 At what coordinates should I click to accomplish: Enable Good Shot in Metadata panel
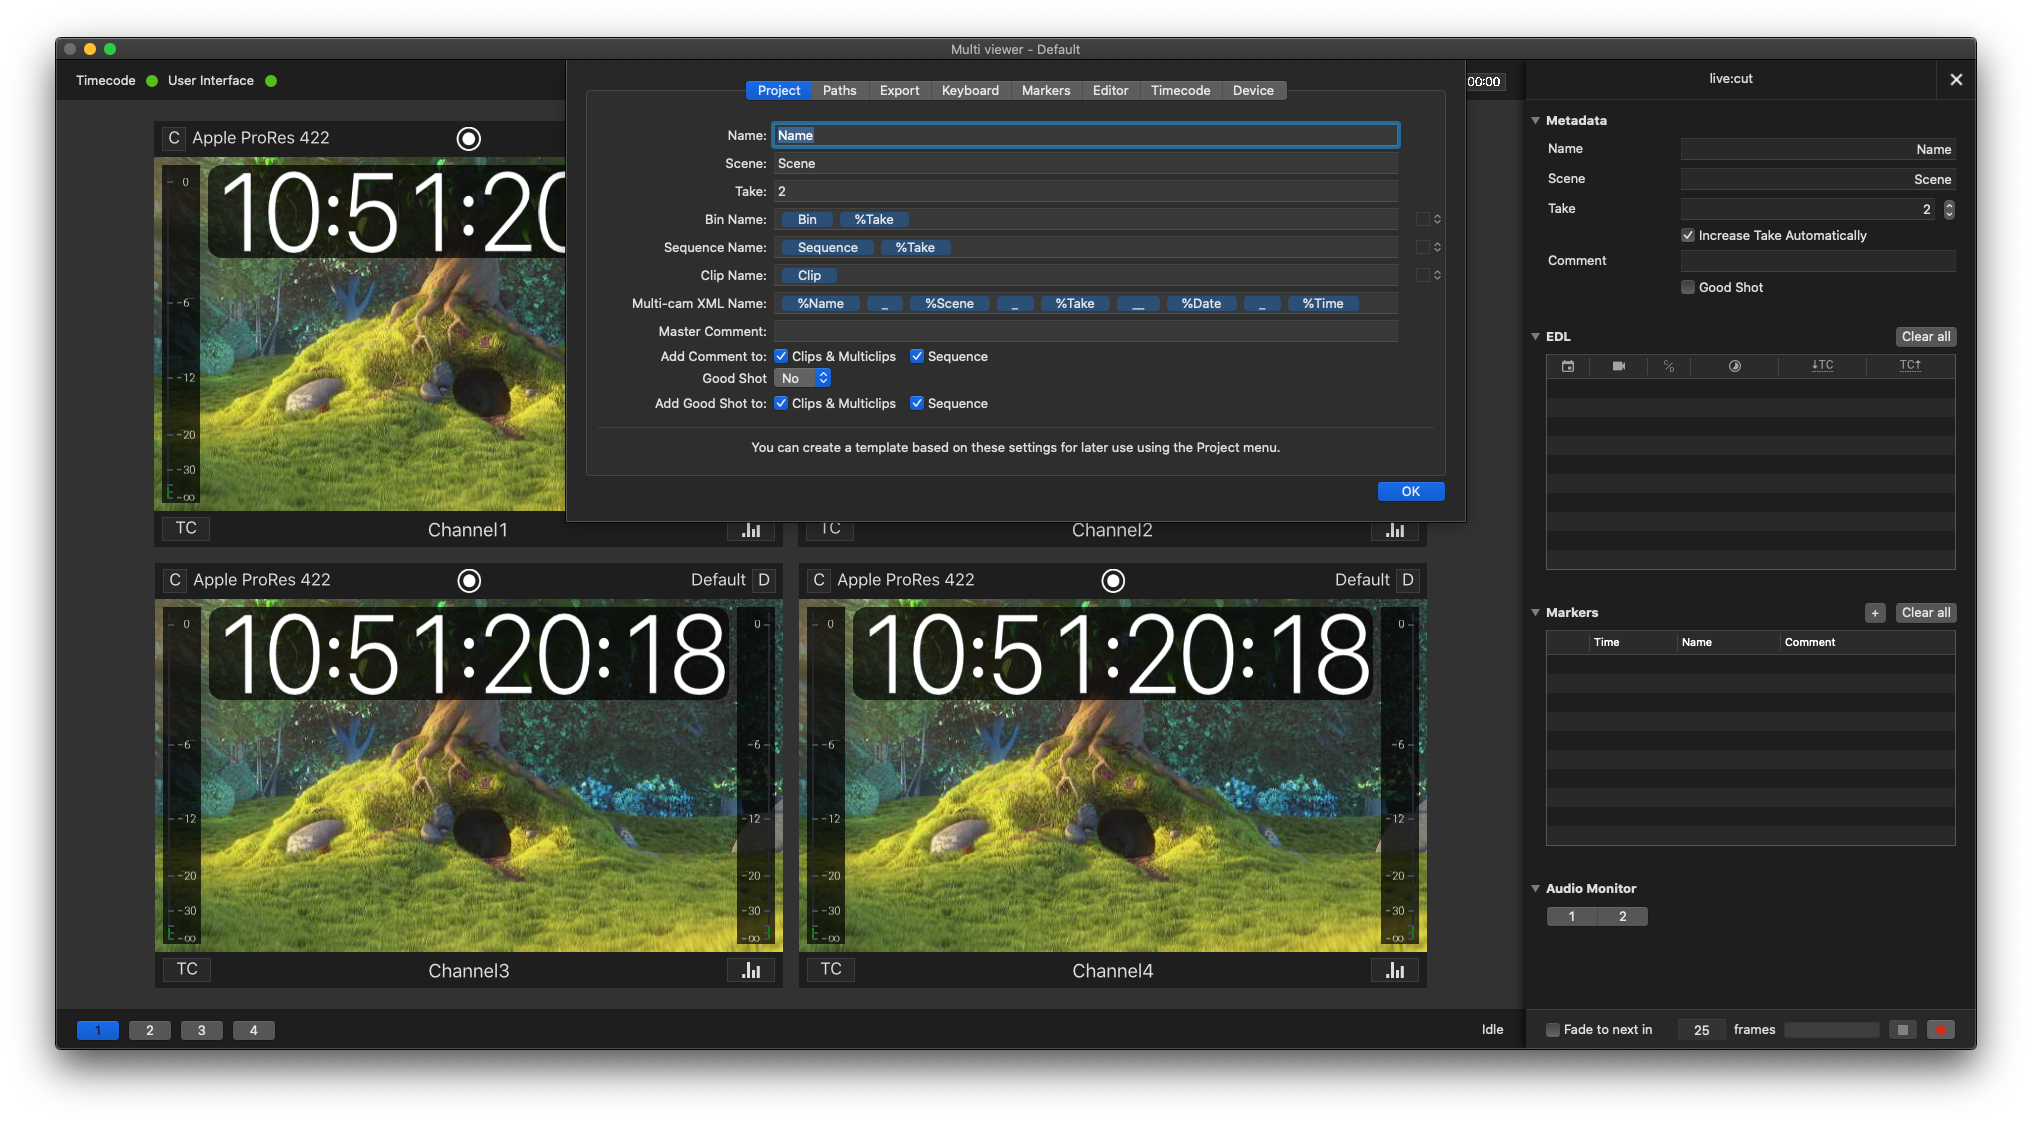[1688, 287]
